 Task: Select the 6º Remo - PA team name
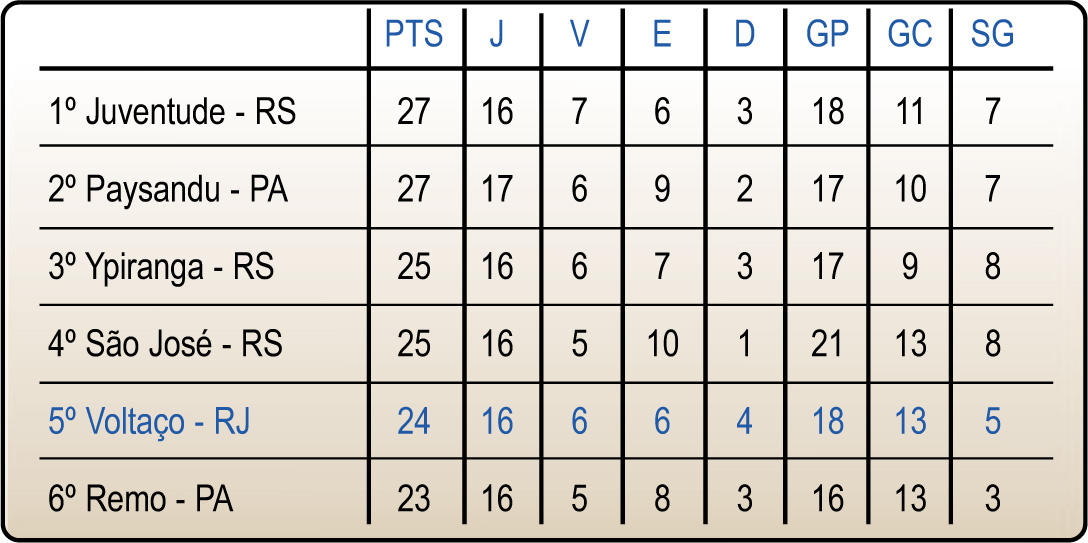[140, 499]
